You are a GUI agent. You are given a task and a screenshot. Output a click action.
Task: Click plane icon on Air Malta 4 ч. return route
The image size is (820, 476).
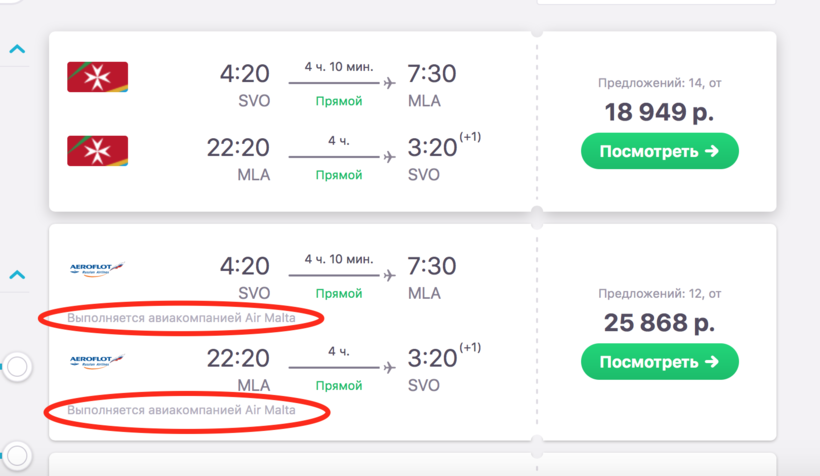pos(389,157)
